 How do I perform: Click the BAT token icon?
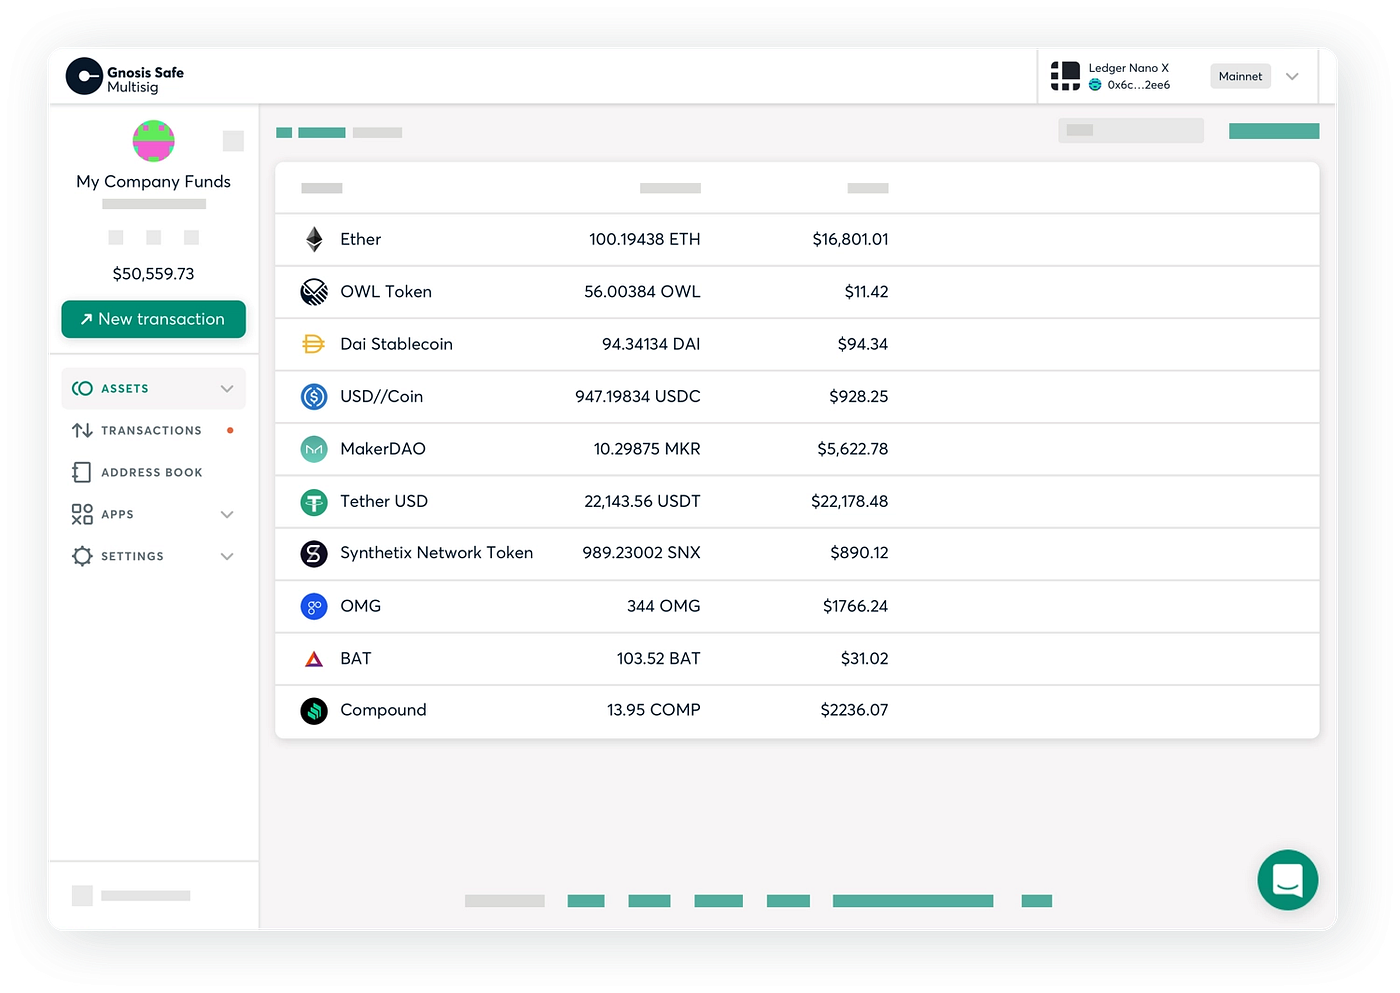coord(314,659)
